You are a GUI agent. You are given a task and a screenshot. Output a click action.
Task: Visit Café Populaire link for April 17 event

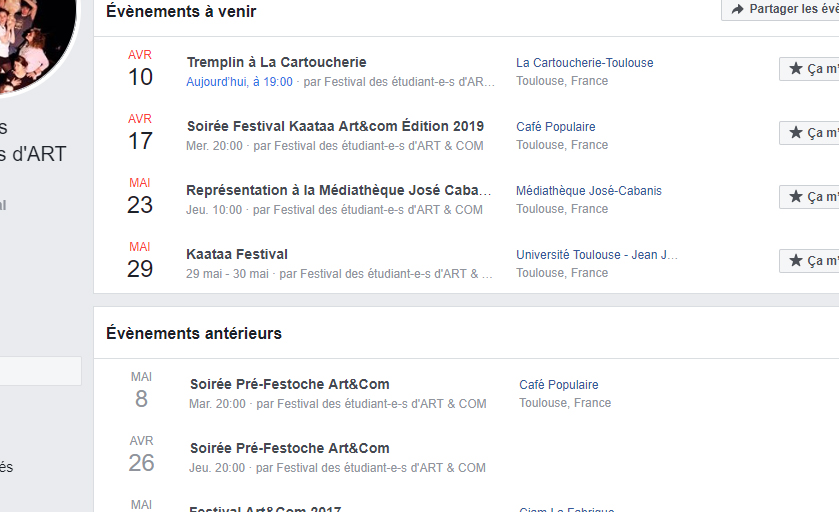tap(555, 127)
